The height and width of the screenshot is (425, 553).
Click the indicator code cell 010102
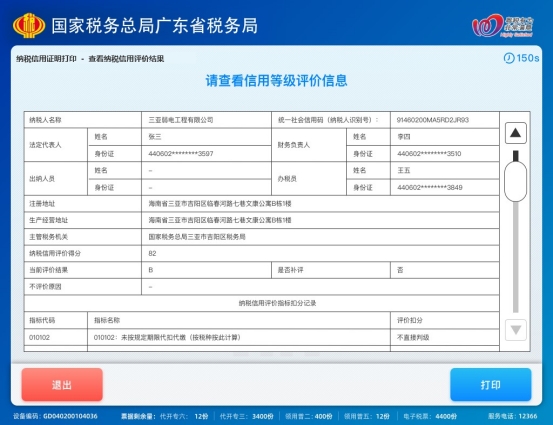pyautogui.click(x=56, y=338)
